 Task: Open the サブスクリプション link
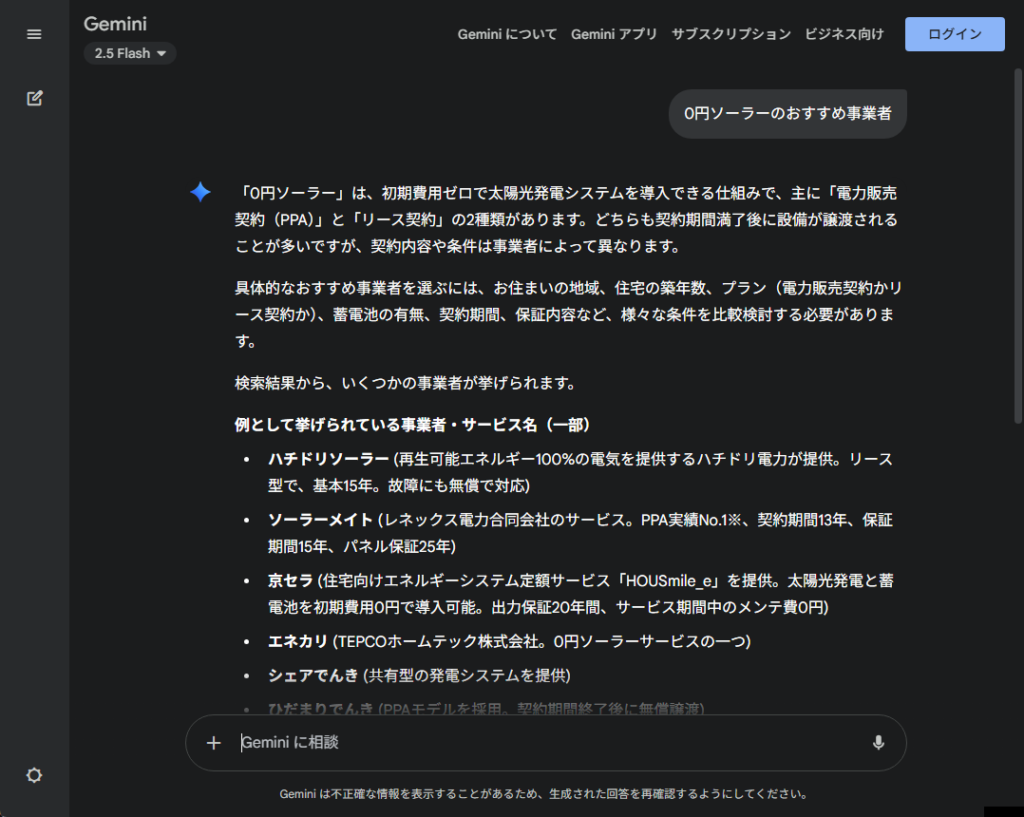(731, 34)
